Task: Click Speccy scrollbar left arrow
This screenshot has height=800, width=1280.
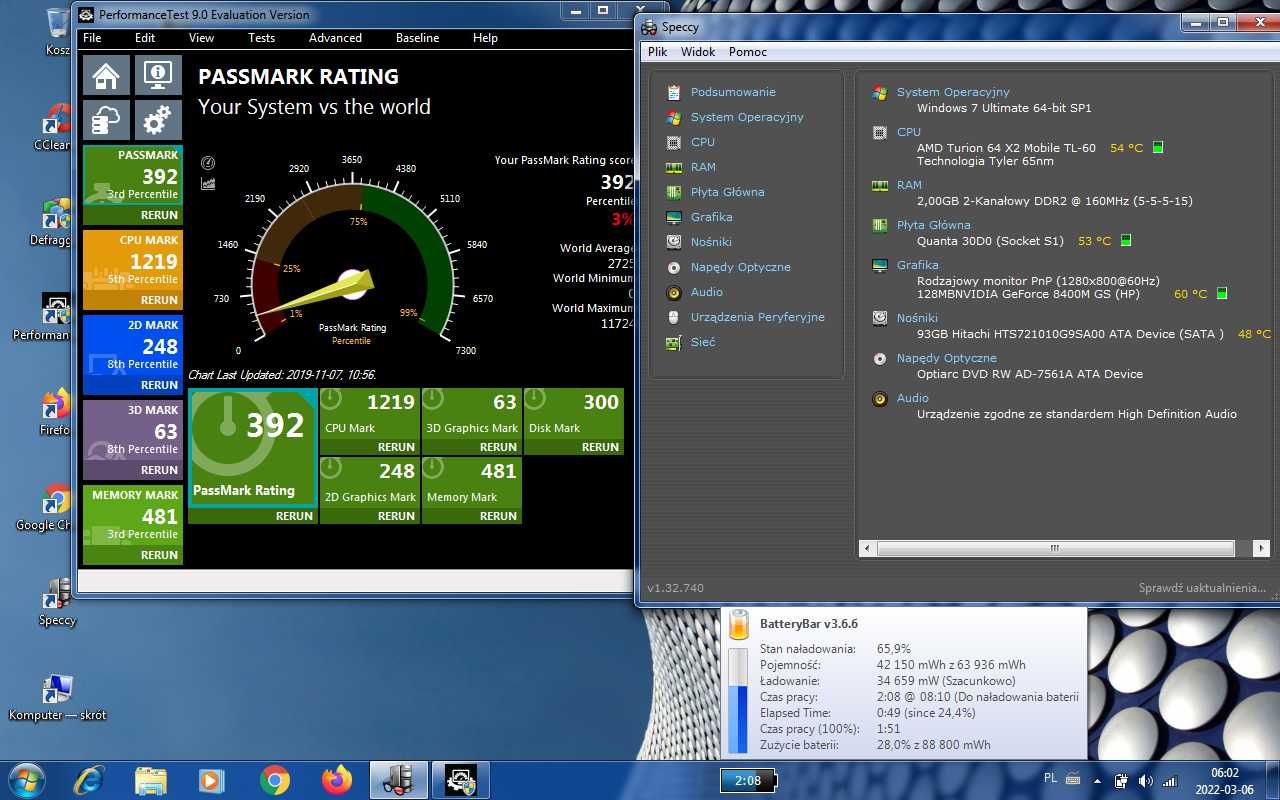Action: (x=868, y=548)
